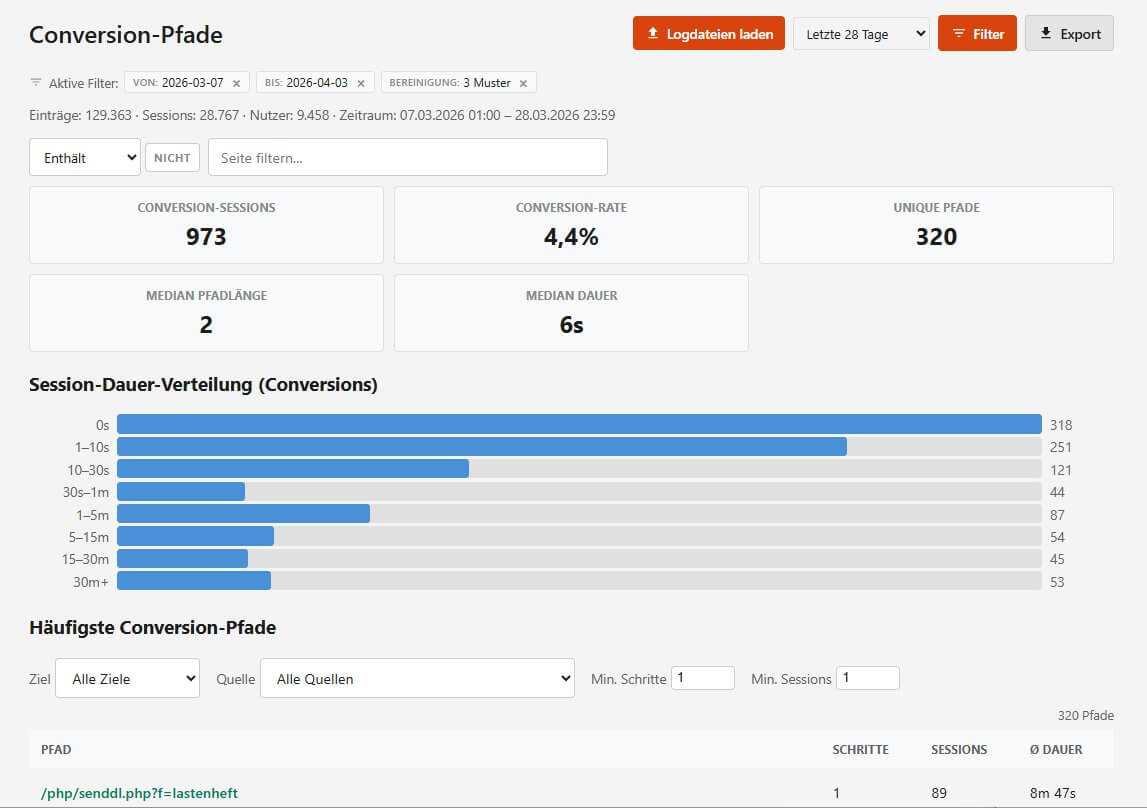1147x808 pixels.
Task: Sort table by Schritte column header
Action: 860,749
